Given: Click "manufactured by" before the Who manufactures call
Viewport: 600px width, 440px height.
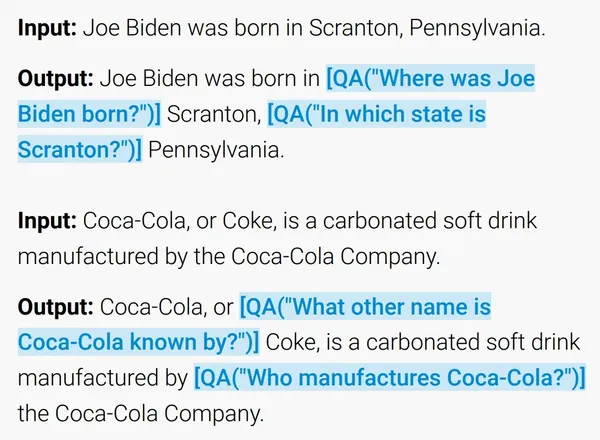Looking at the screenshot, I should point(103,378).
